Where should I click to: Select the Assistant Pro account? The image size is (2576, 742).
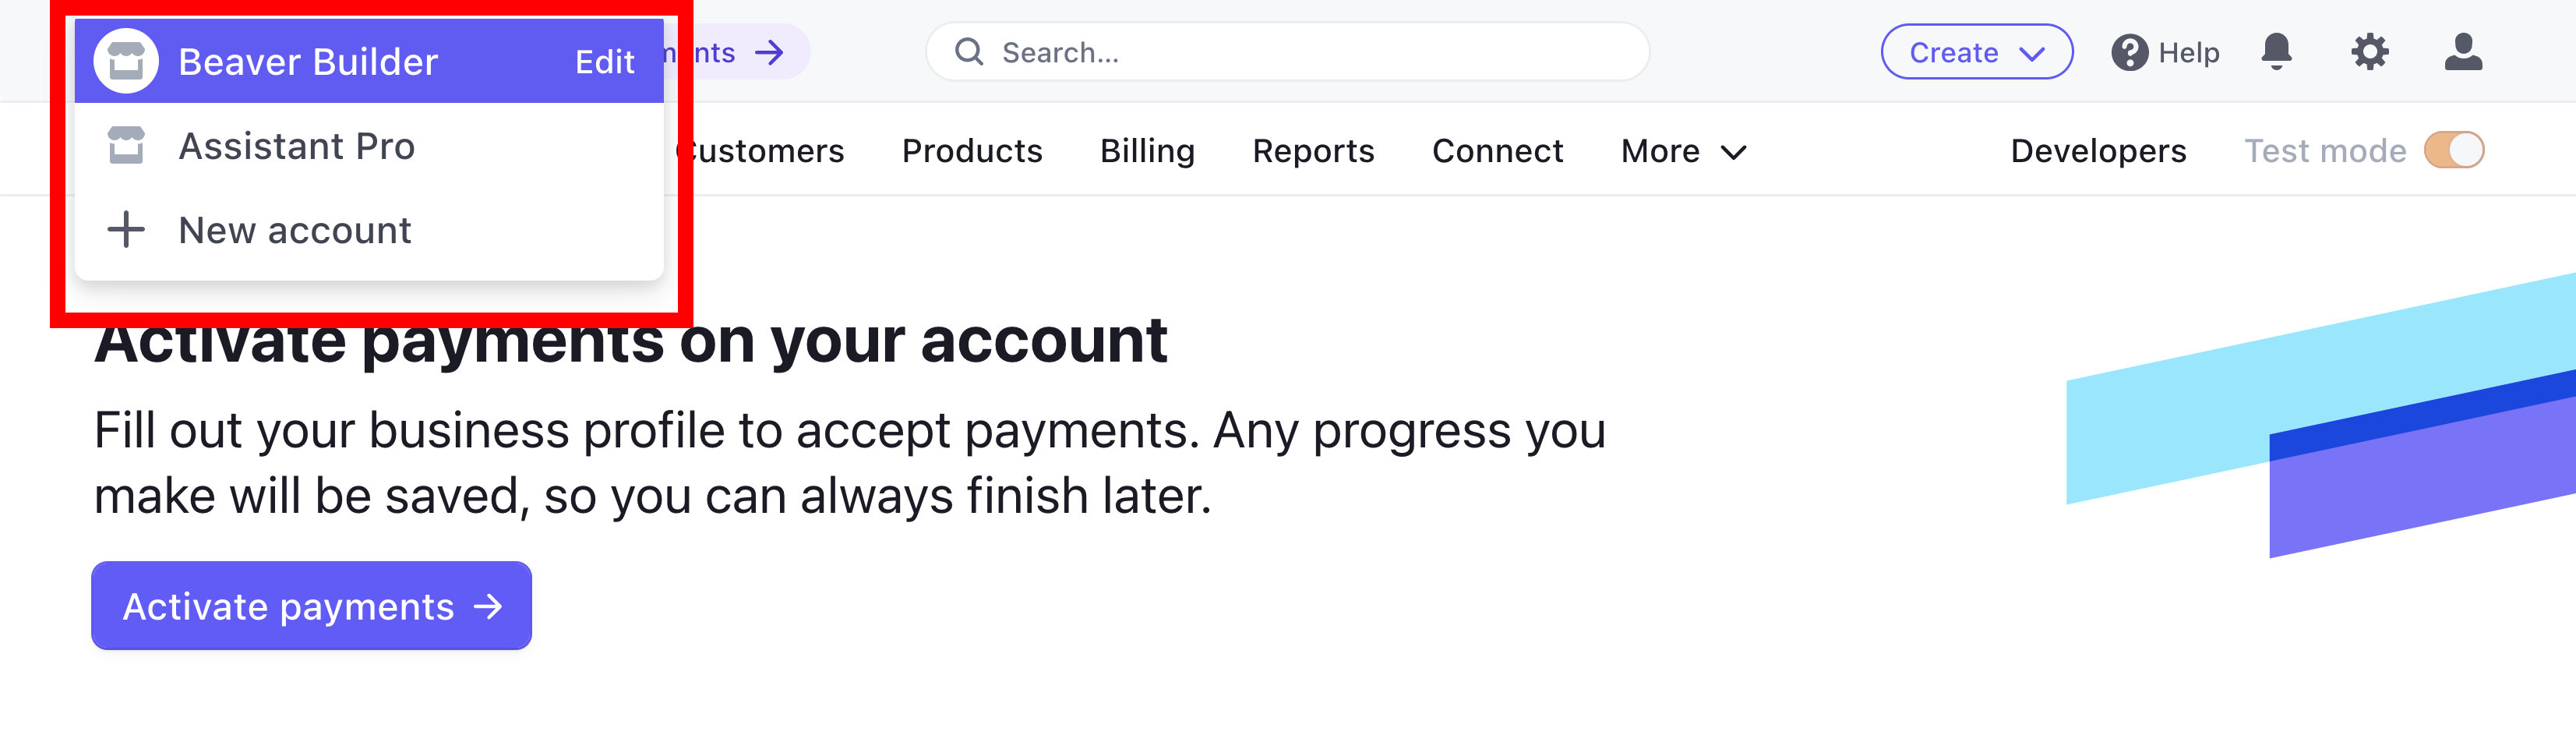(x=297, y=146)
